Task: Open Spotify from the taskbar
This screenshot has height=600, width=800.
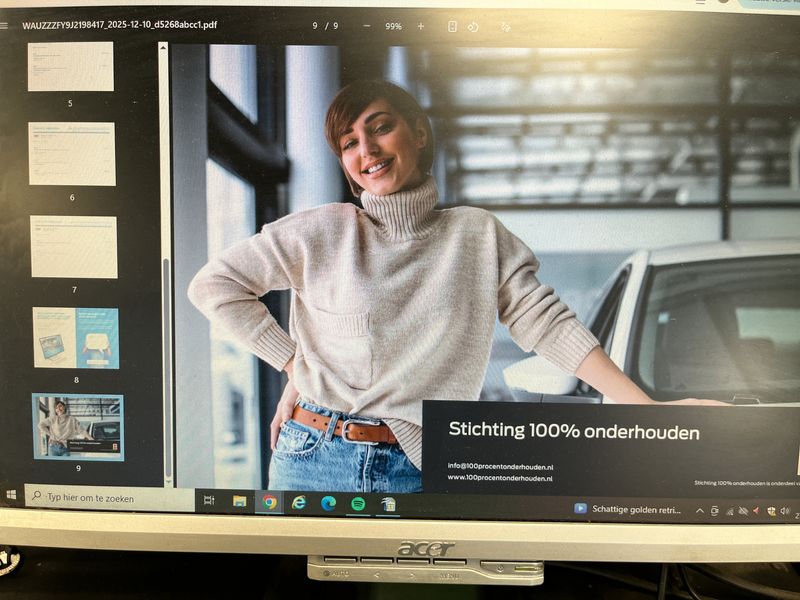Action: (358, 504)
